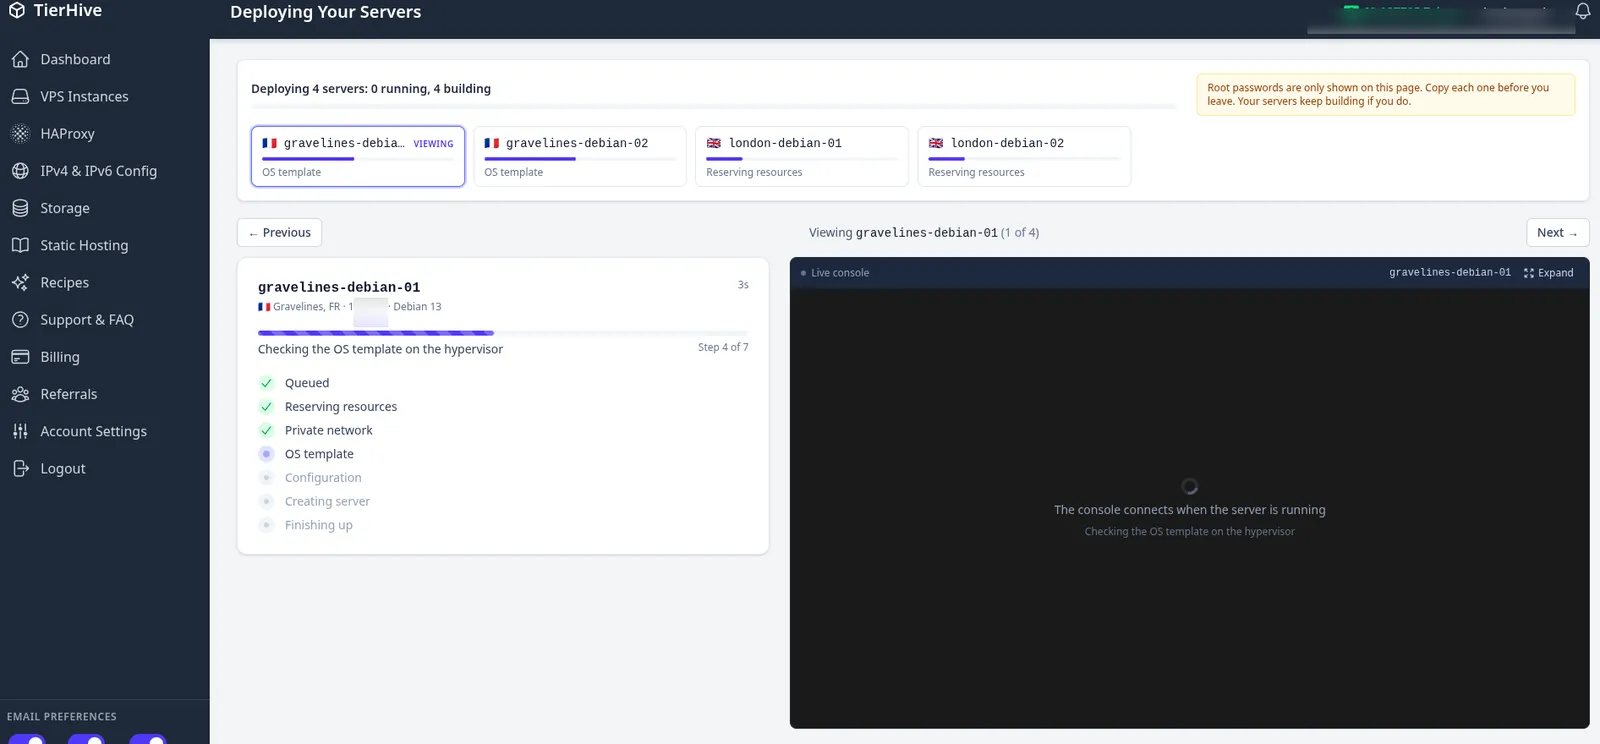Click French flag on gravelines-debian-02 card

pyautogui.click(x=492, y=143)
